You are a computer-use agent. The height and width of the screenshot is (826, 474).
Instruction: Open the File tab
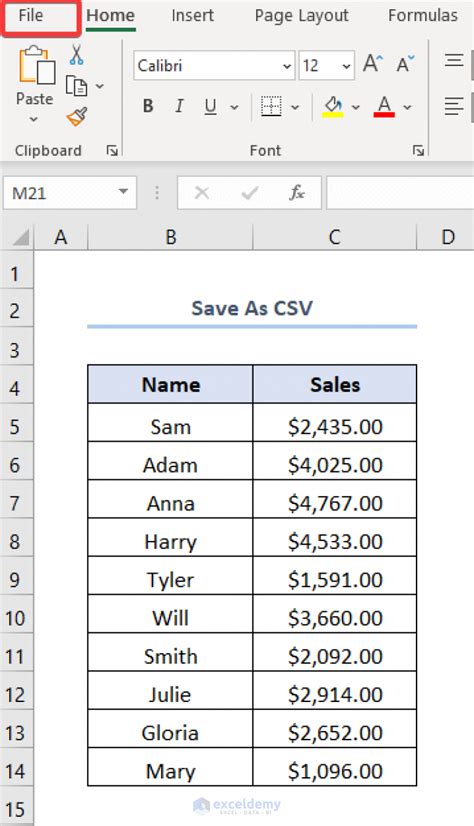click(31, 16)
